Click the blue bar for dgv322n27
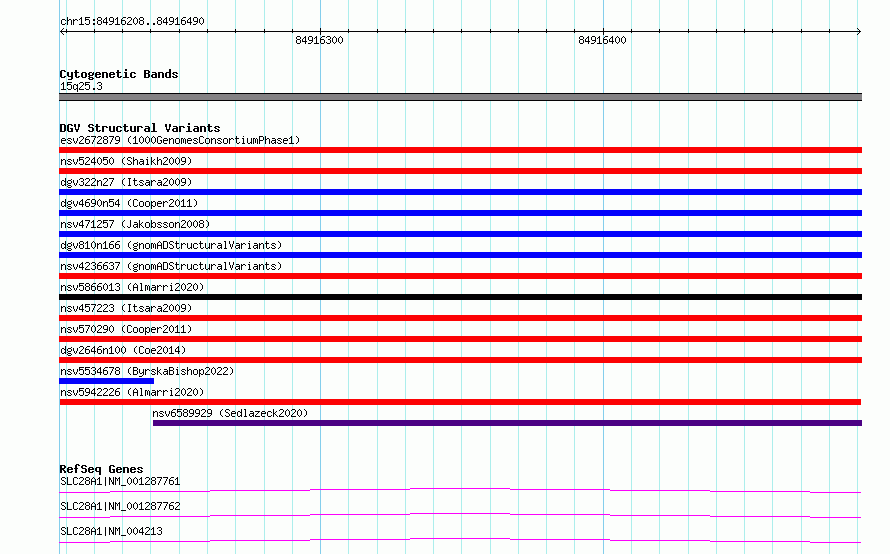 (x=460, y=192)
